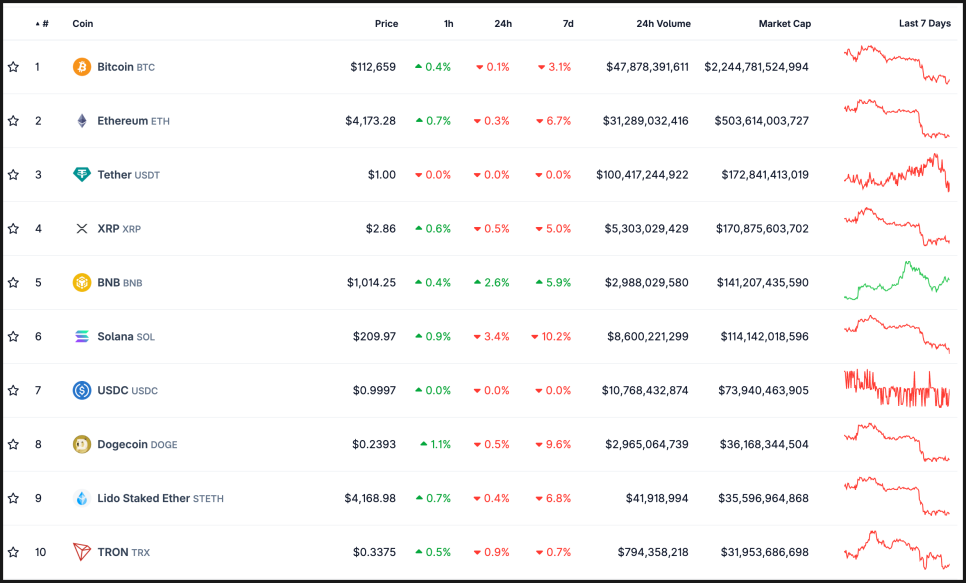This screenshot has height=583, width=966.
Task: Click the Dogecoin logo icon
Action: point(82,444)
